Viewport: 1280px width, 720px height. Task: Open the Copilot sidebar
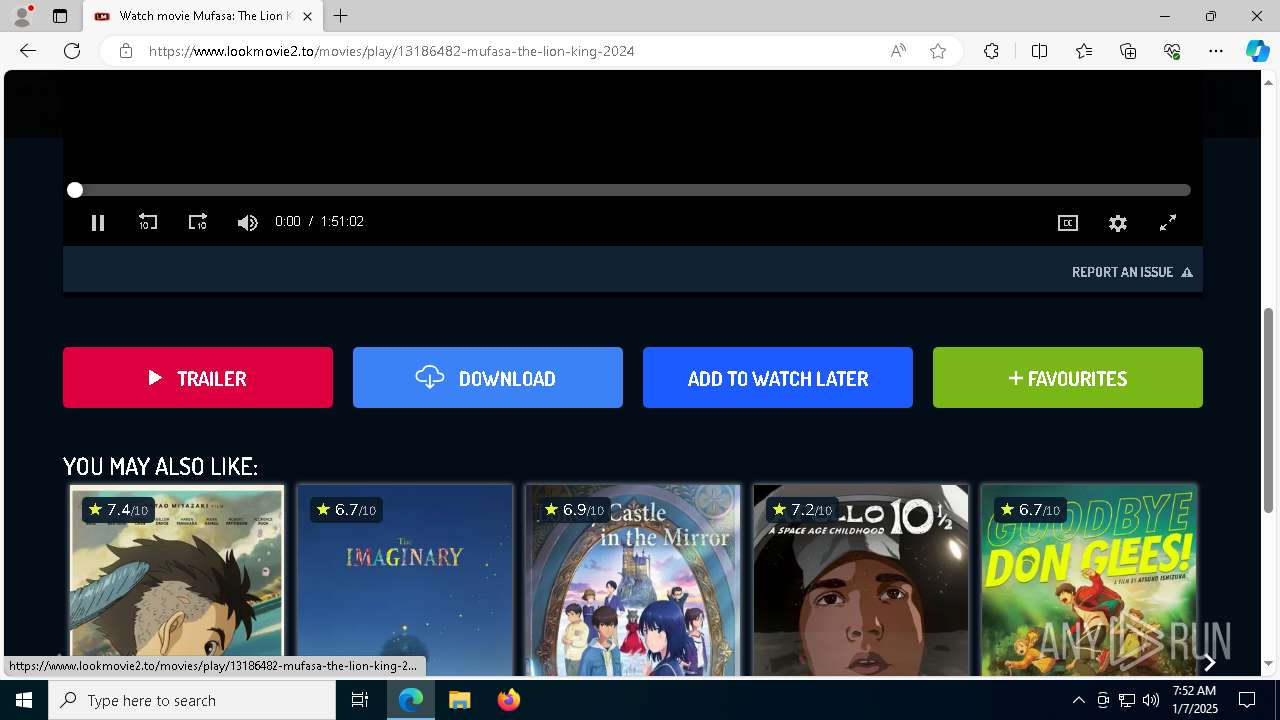pyautogui.click(x=1257, y=51)
